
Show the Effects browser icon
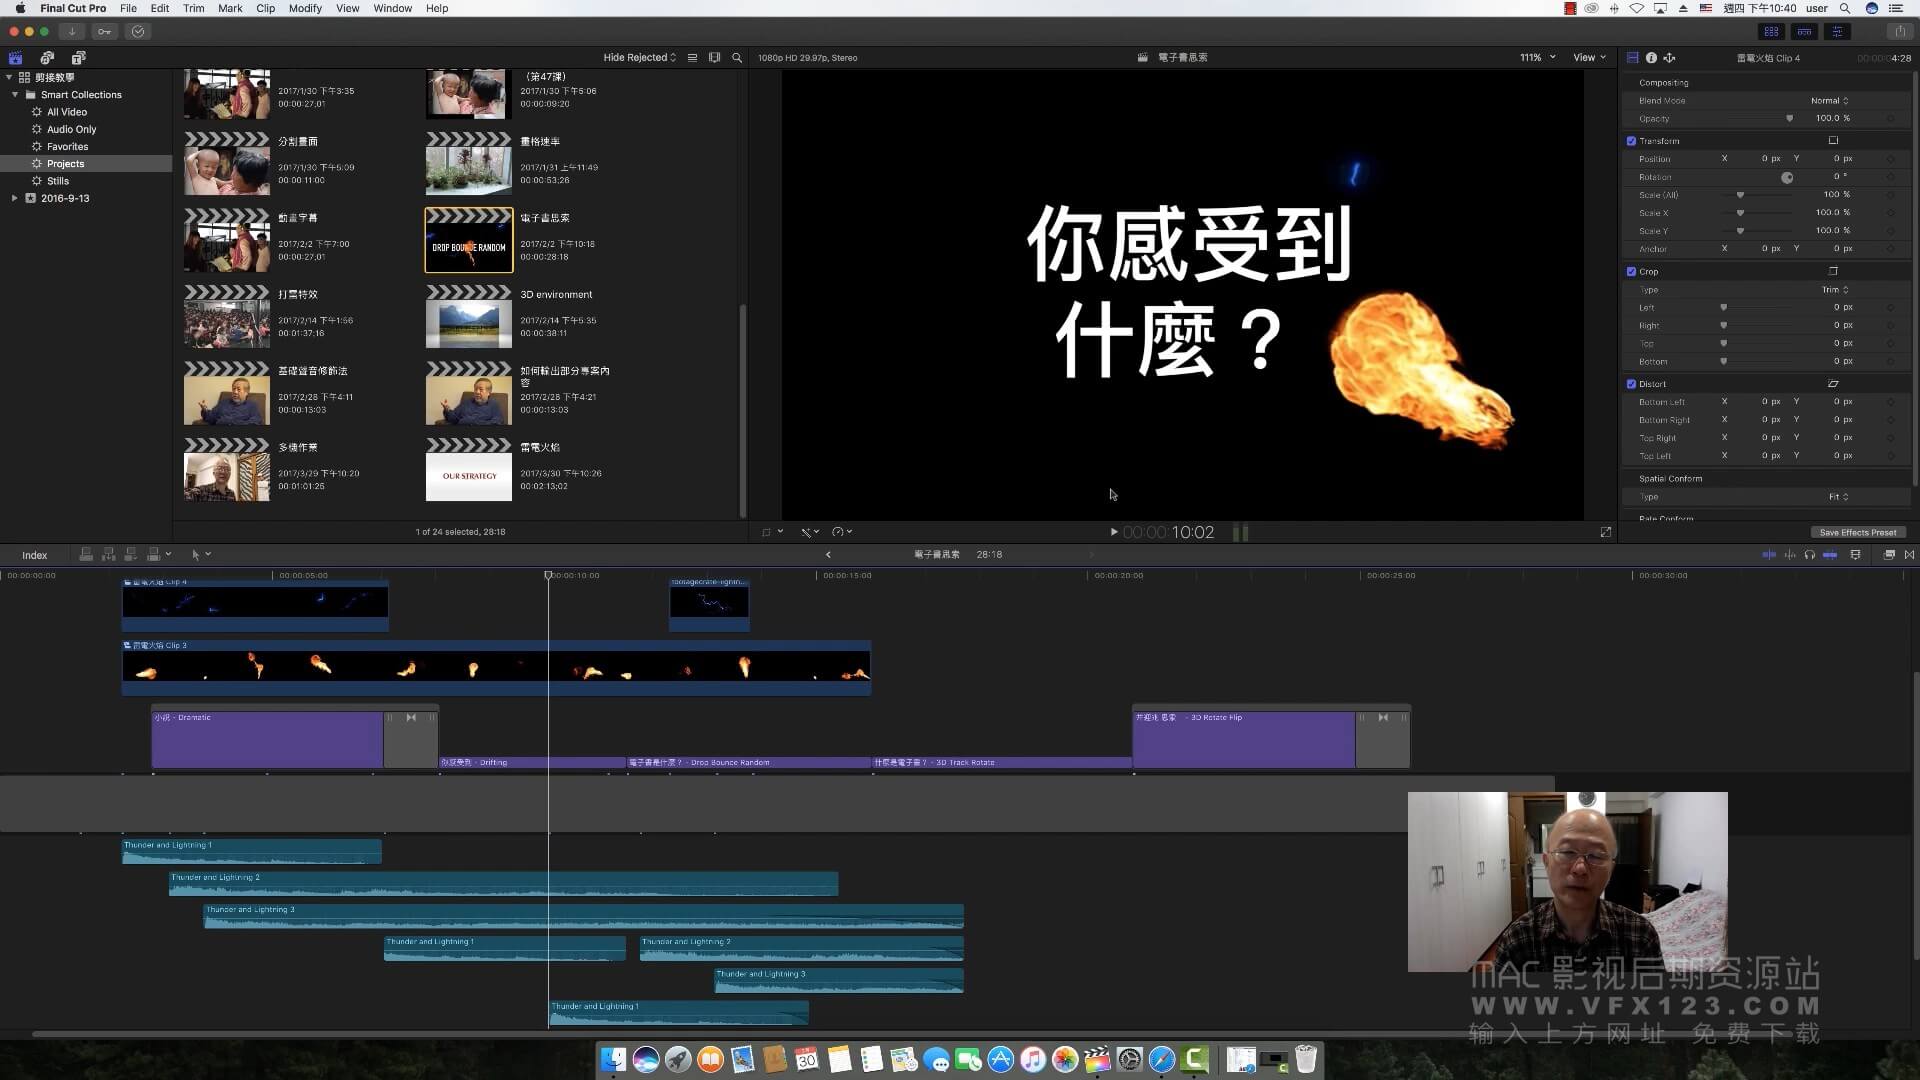(x=1889, y=554)
